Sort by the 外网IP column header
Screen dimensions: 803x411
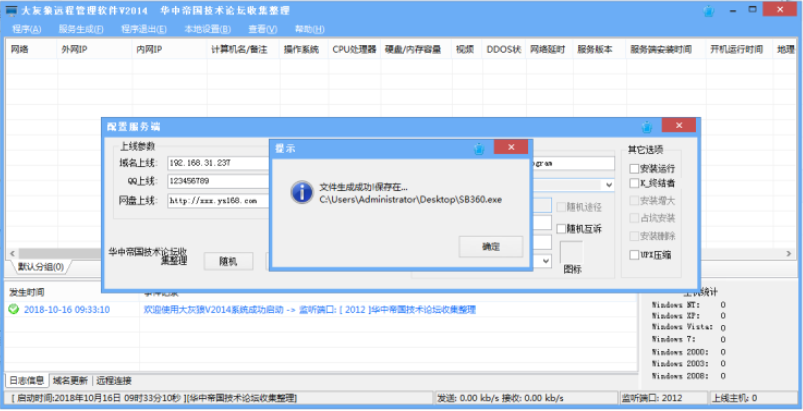[95, 49]
